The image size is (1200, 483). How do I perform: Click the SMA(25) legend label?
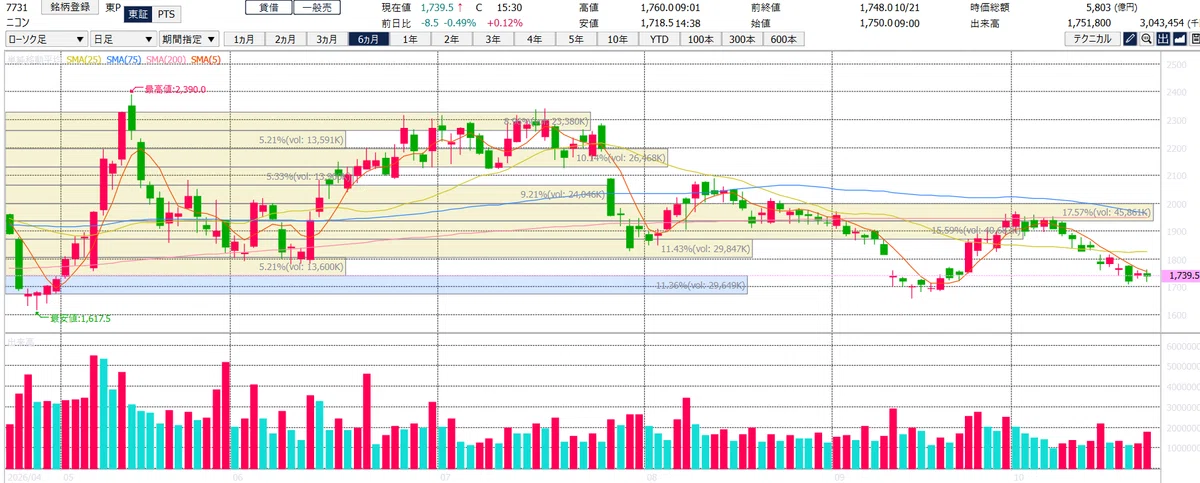(x=84, y=61)
